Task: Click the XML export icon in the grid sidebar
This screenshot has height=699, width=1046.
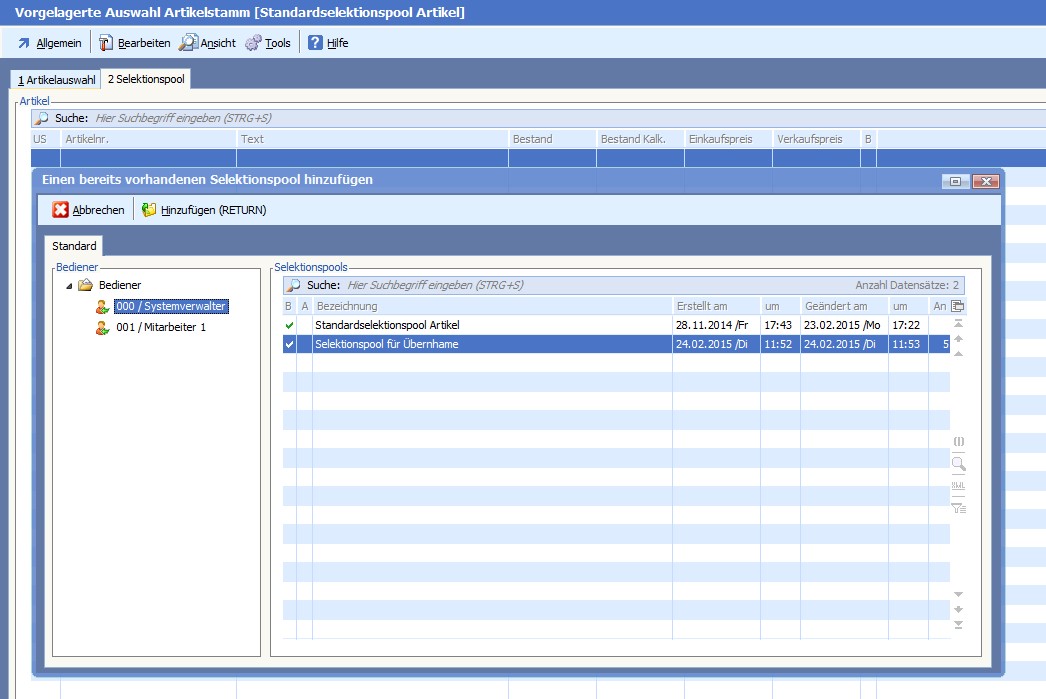Action: pyautogui.click(x=958, y=486)
